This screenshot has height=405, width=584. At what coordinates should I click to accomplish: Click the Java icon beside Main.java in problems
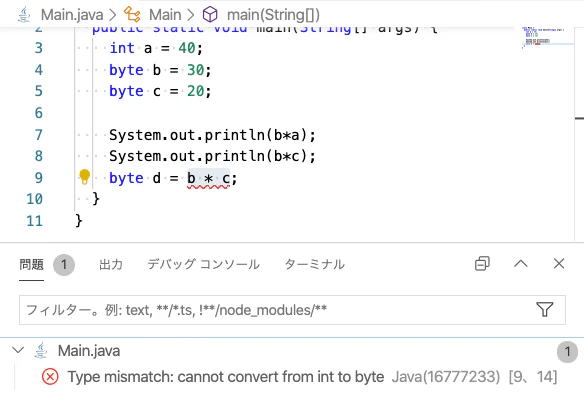tap(41, 351)
